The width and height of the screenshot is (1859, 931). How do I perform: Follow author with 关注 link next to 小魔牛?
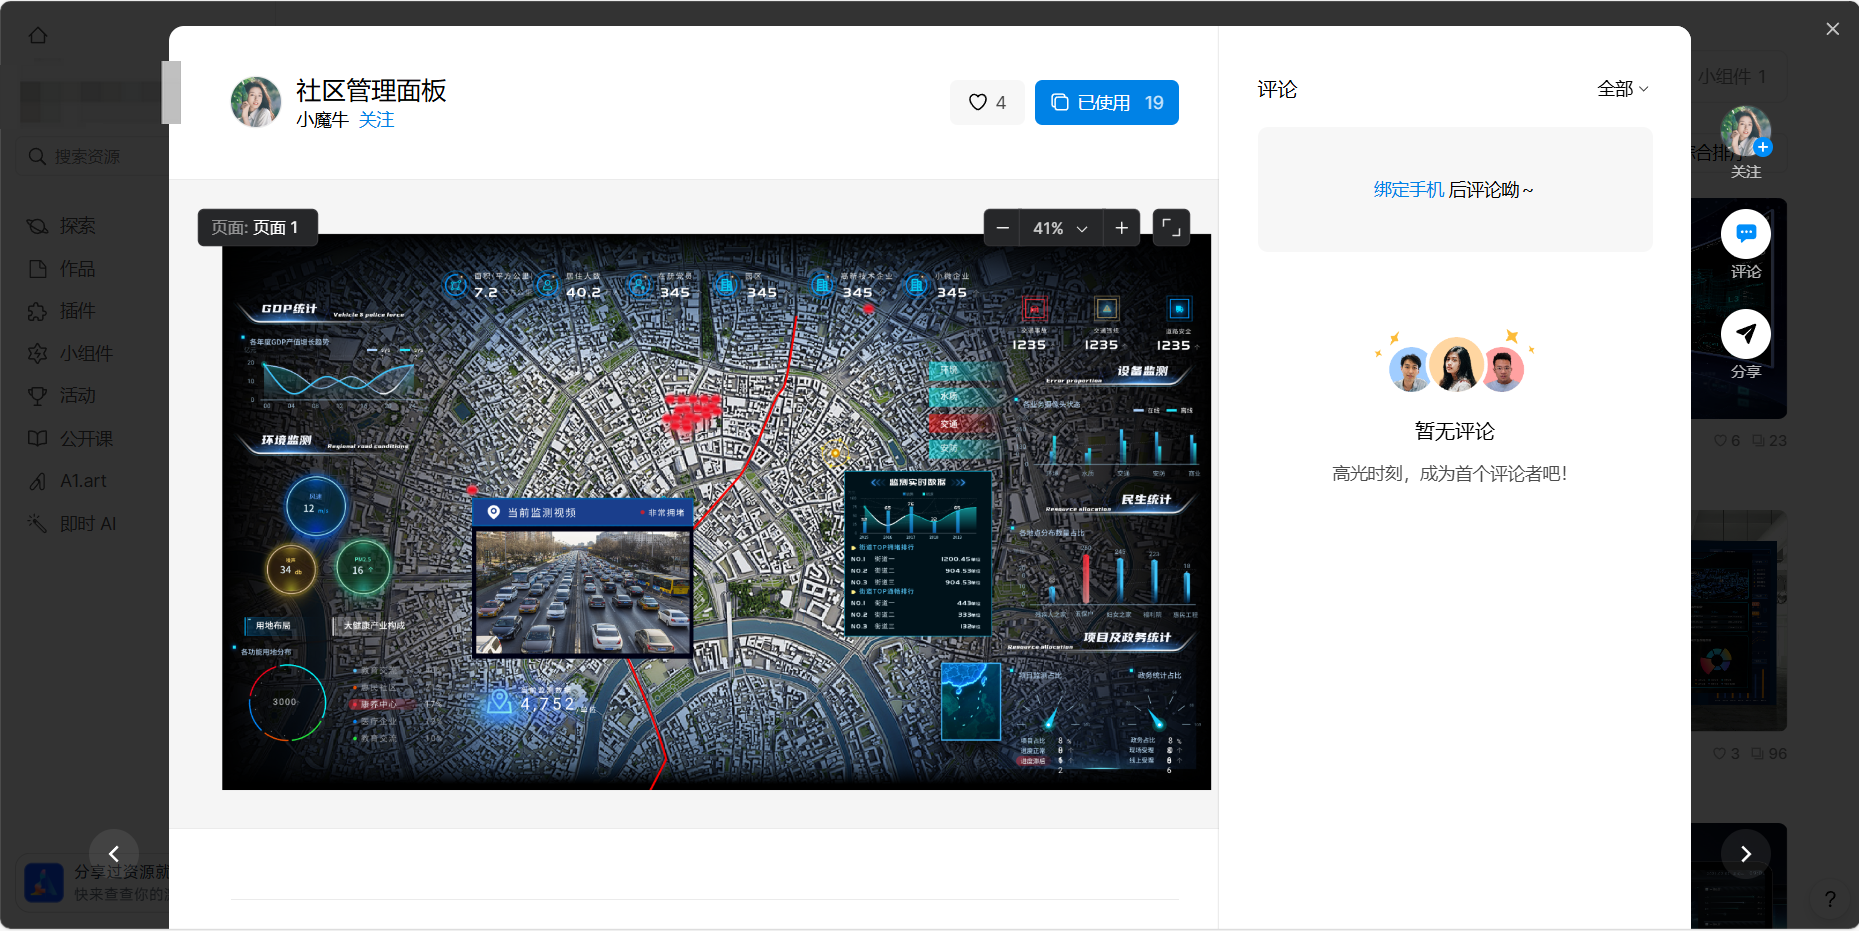(x=376, y=120)
